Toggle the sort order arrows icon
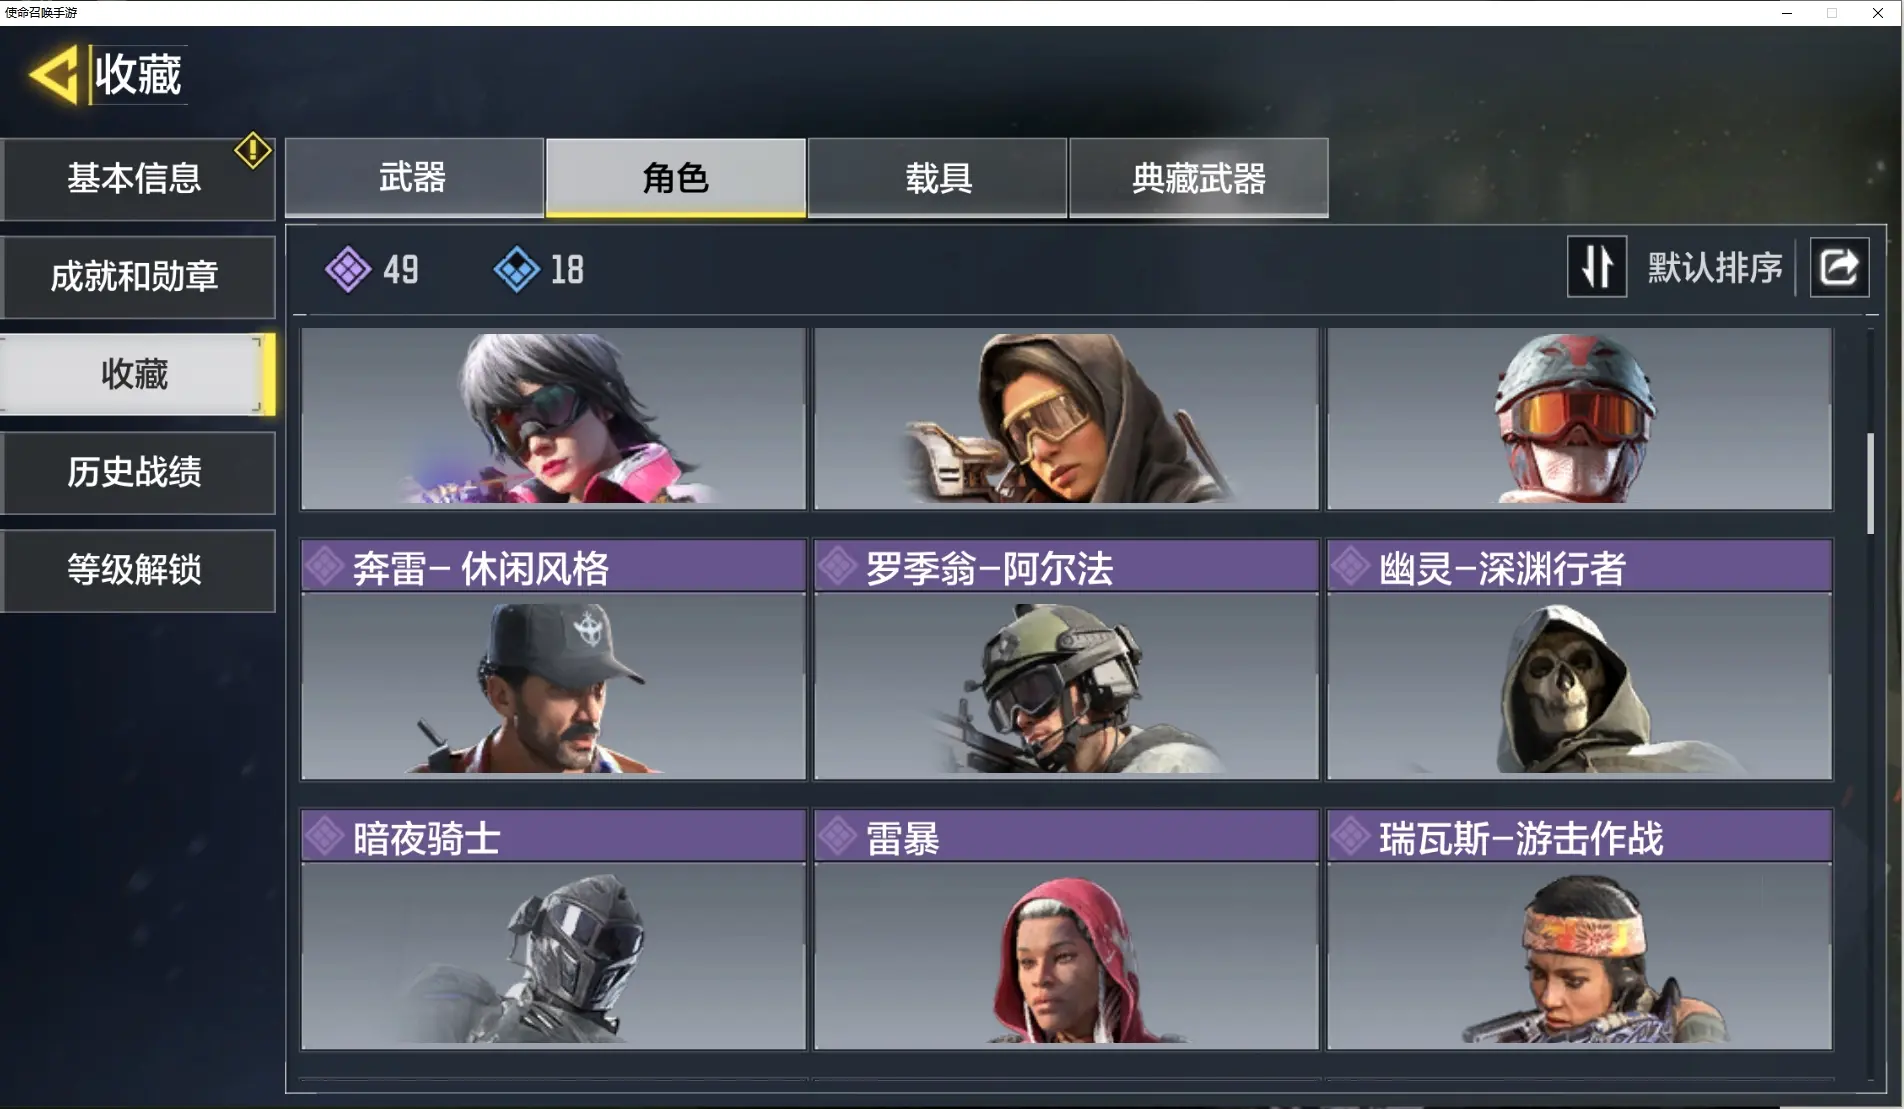Image resolution: width=1904 pixels, height=1109 pixels. click(x=1597, y=267)
